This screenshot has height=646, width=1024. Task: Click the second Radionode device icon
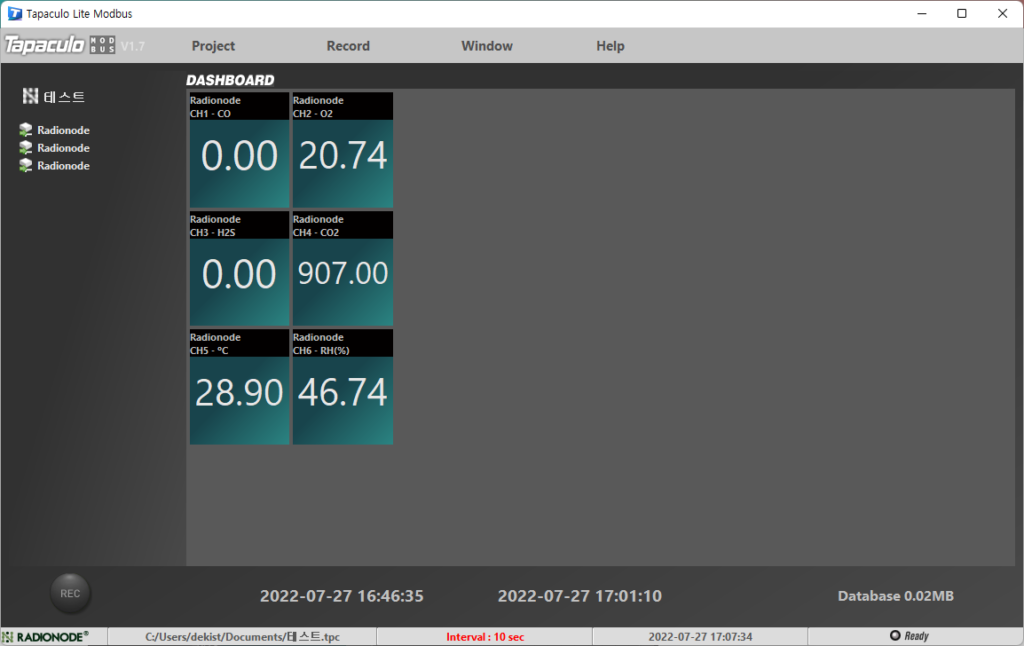click(25, 147)
